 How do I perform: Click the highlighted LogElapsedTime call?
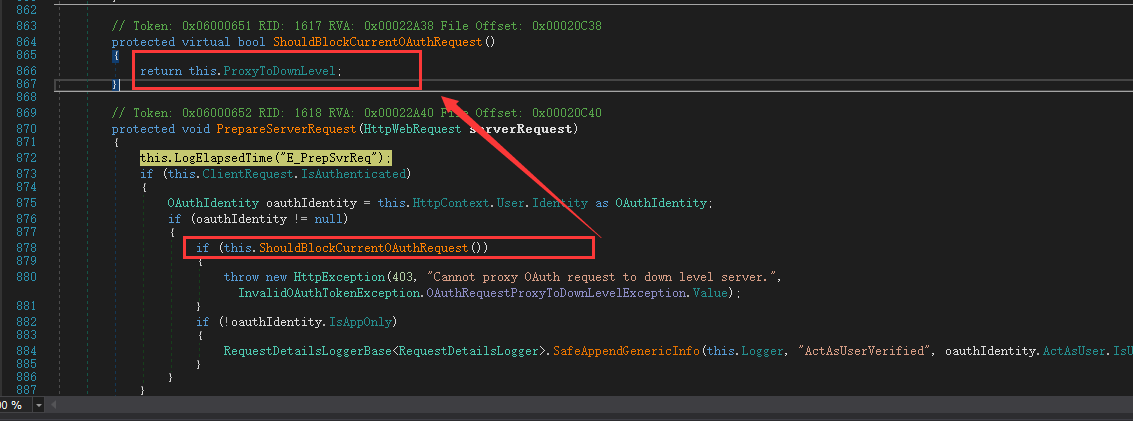[x=265, y=158]
